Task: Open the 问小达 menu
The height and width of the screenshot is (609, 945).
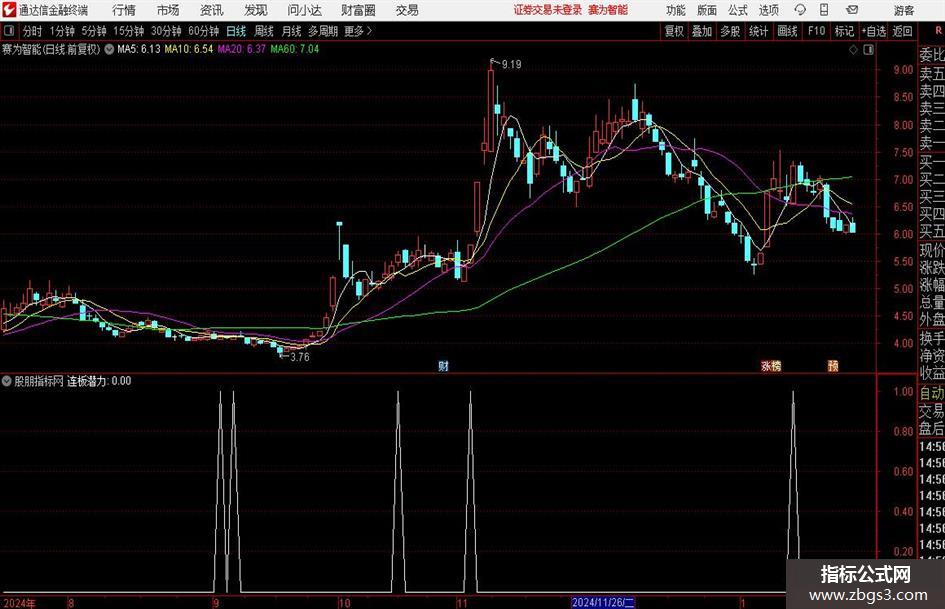Action: coord(304,10)
